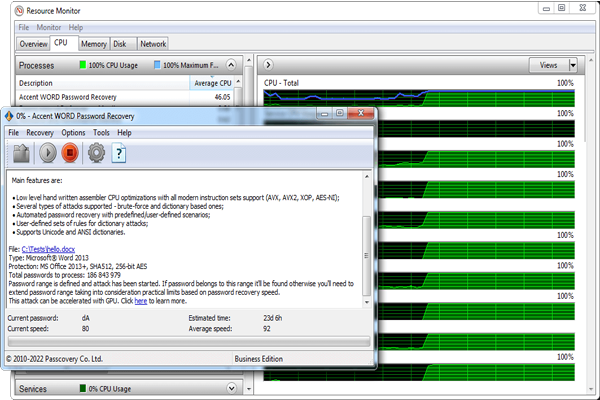Click the password recovery progress bar
This screenshot has height=400, width=600.
pos(189,341)
